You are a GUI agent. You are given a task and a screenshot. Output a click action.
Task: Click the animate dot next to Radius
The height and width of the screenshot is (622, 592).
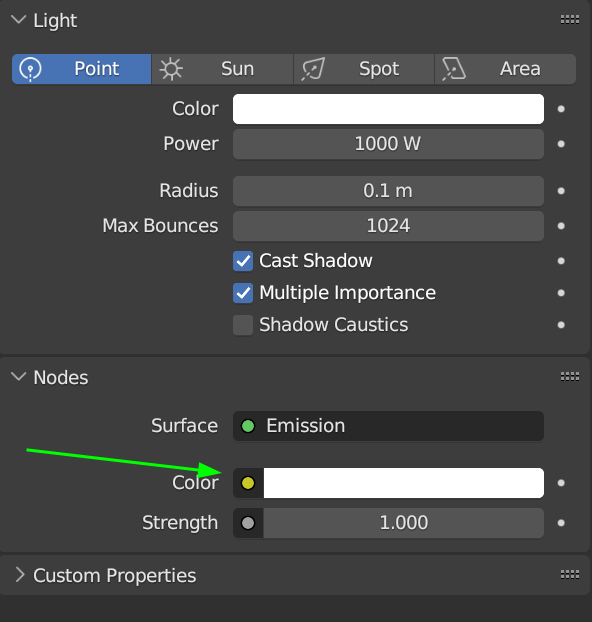(x=561, y=191)
